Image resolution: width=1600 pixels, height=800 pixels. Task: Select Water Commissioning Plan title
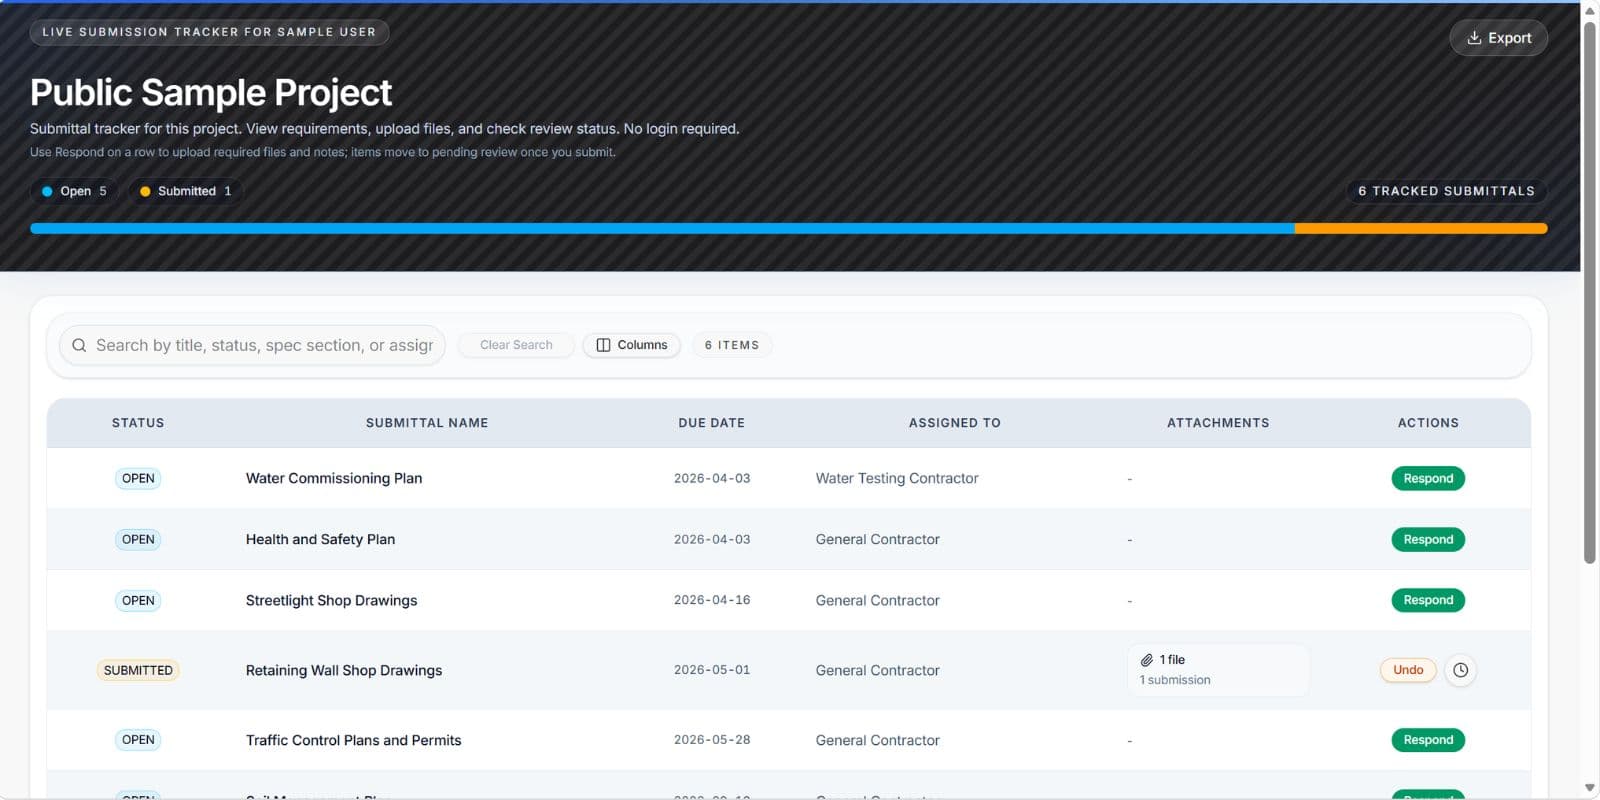[x=334, y=478]
